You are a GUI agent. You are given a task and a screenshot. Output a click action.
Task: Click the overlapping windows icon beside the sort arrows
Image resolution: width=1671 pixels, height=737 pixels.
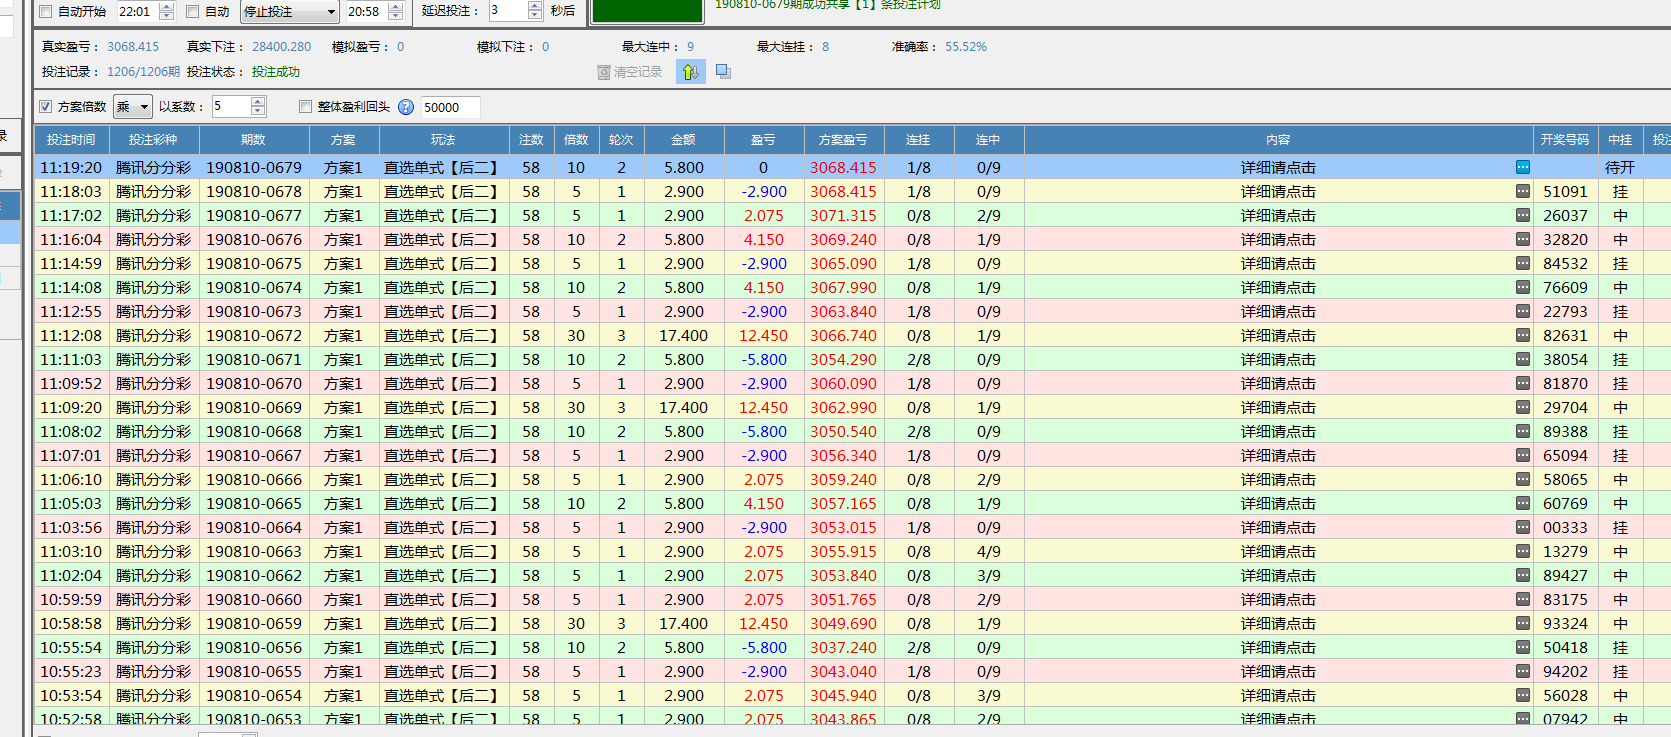click(x=723, y=72)
